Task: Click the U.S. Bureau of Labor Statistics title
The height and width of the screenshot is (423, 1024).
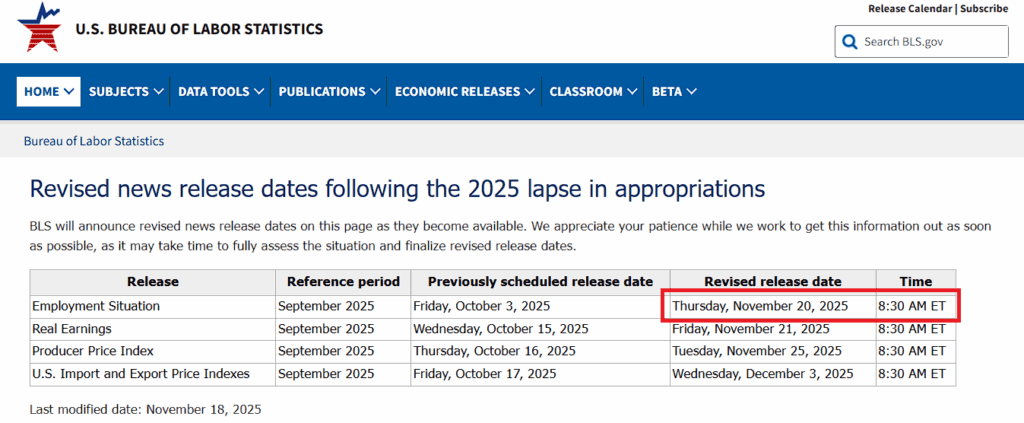Action: pyautogui.click(x=199, y=29)
